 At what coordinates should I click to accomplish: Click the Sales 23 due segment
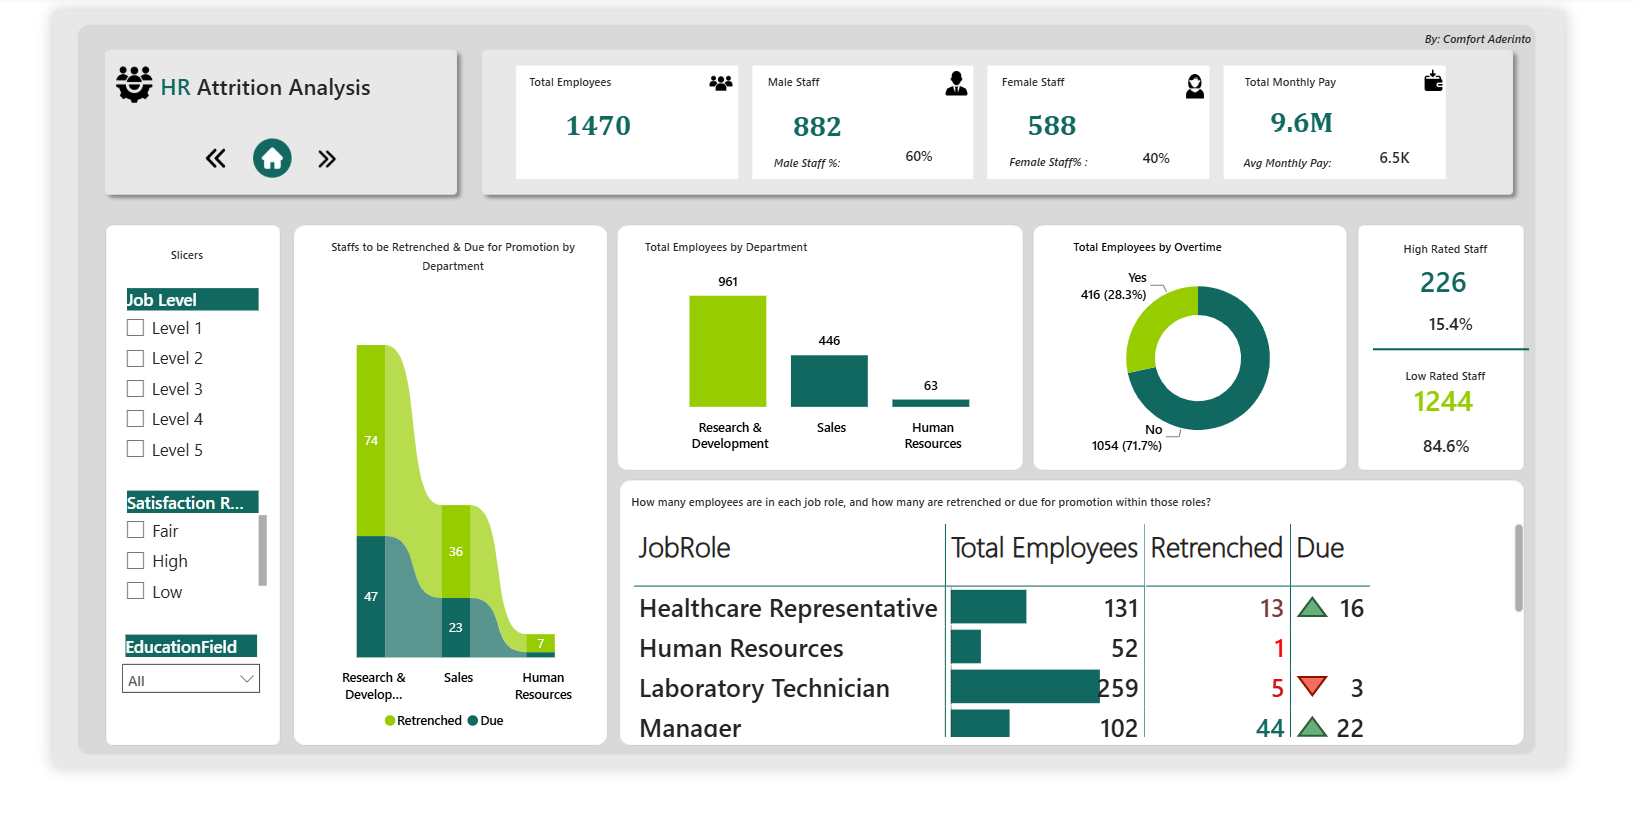455,627
